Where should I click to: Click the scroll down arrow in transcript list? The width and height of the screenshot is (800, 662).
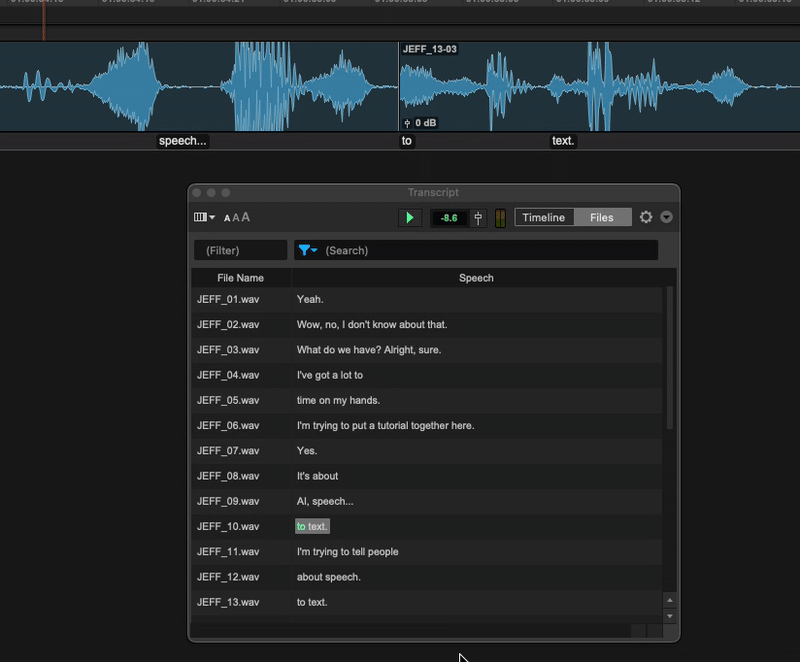click(x=670, y=616)
